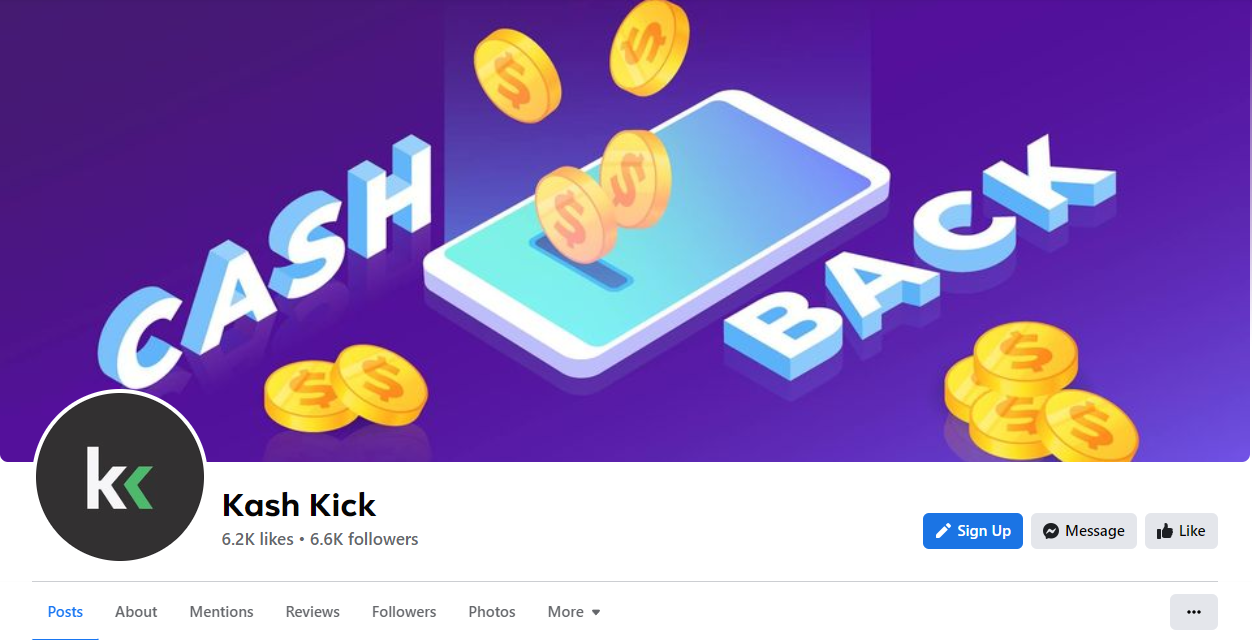Click the More dropdown arrow
The height and width of the screenshot is (640, 1252).
596,612
